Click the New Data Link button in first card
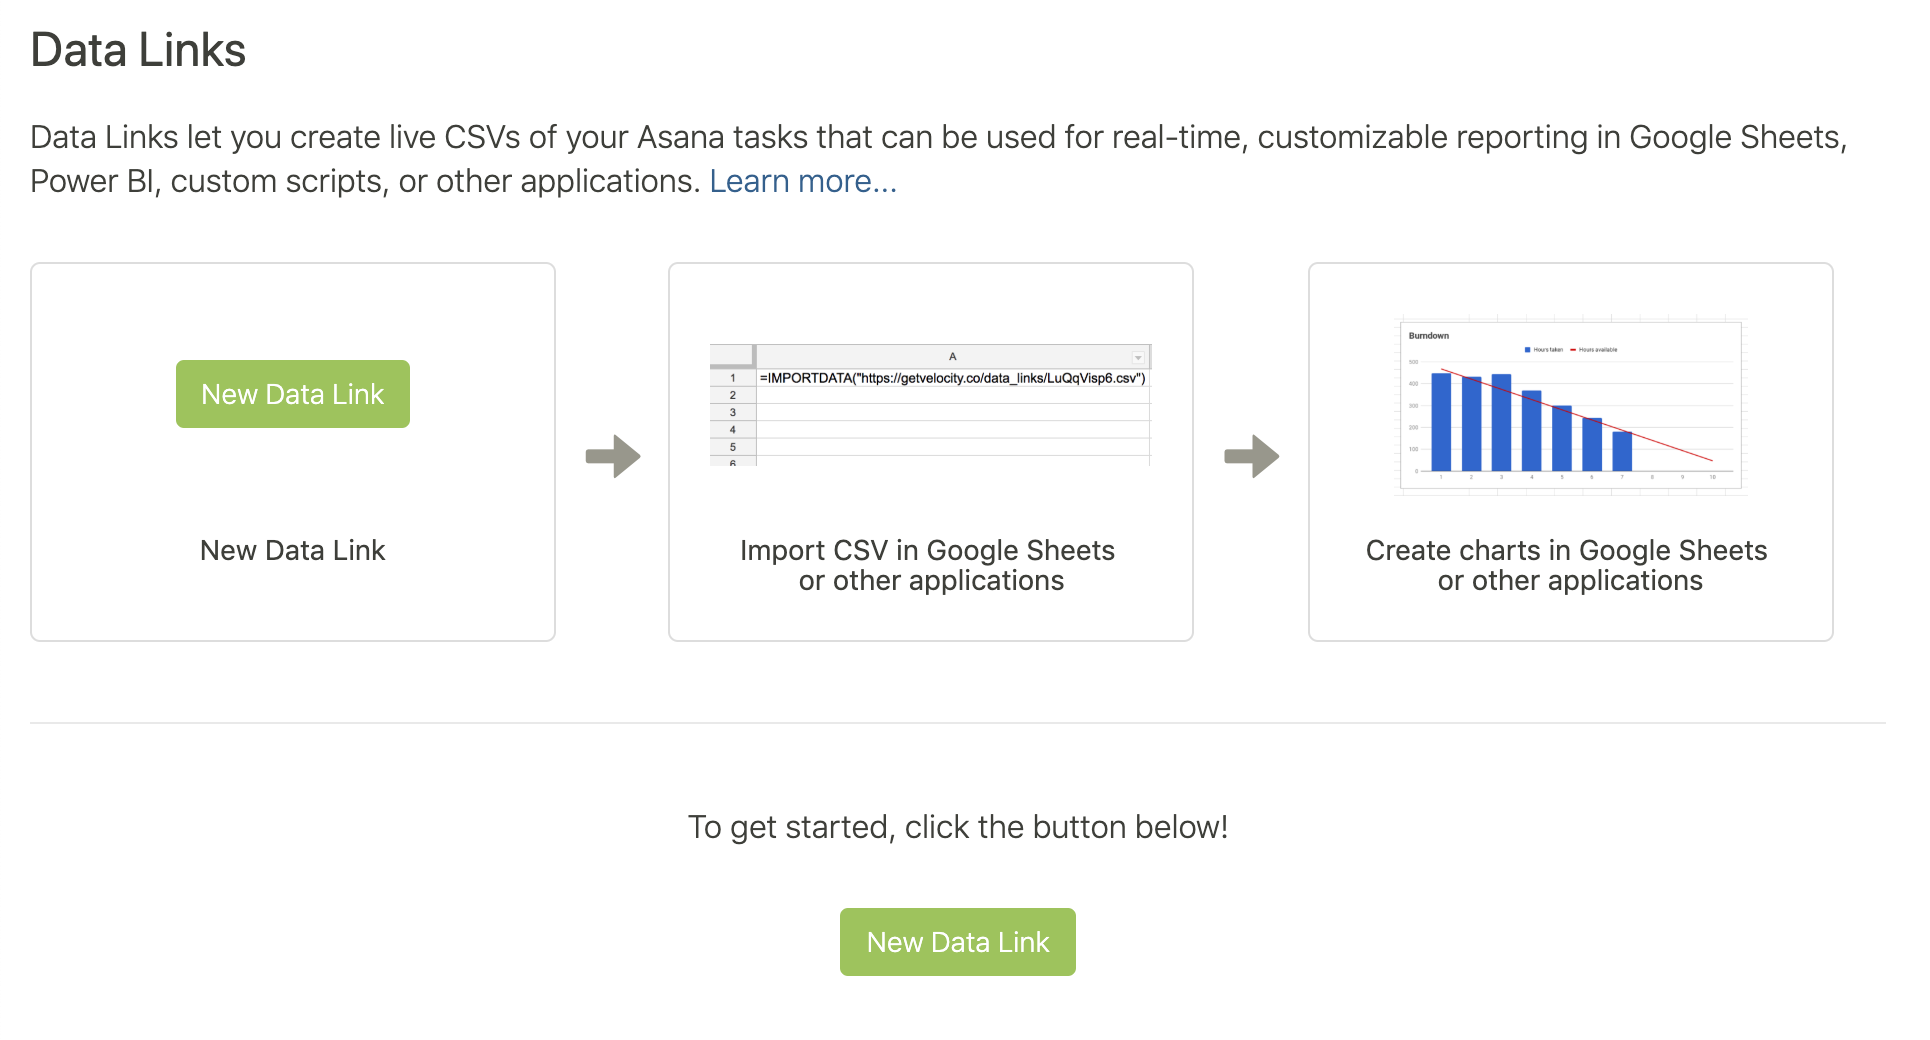Image resolution: width=1930 pixels, height=1040 pixels. click(292, 394)
